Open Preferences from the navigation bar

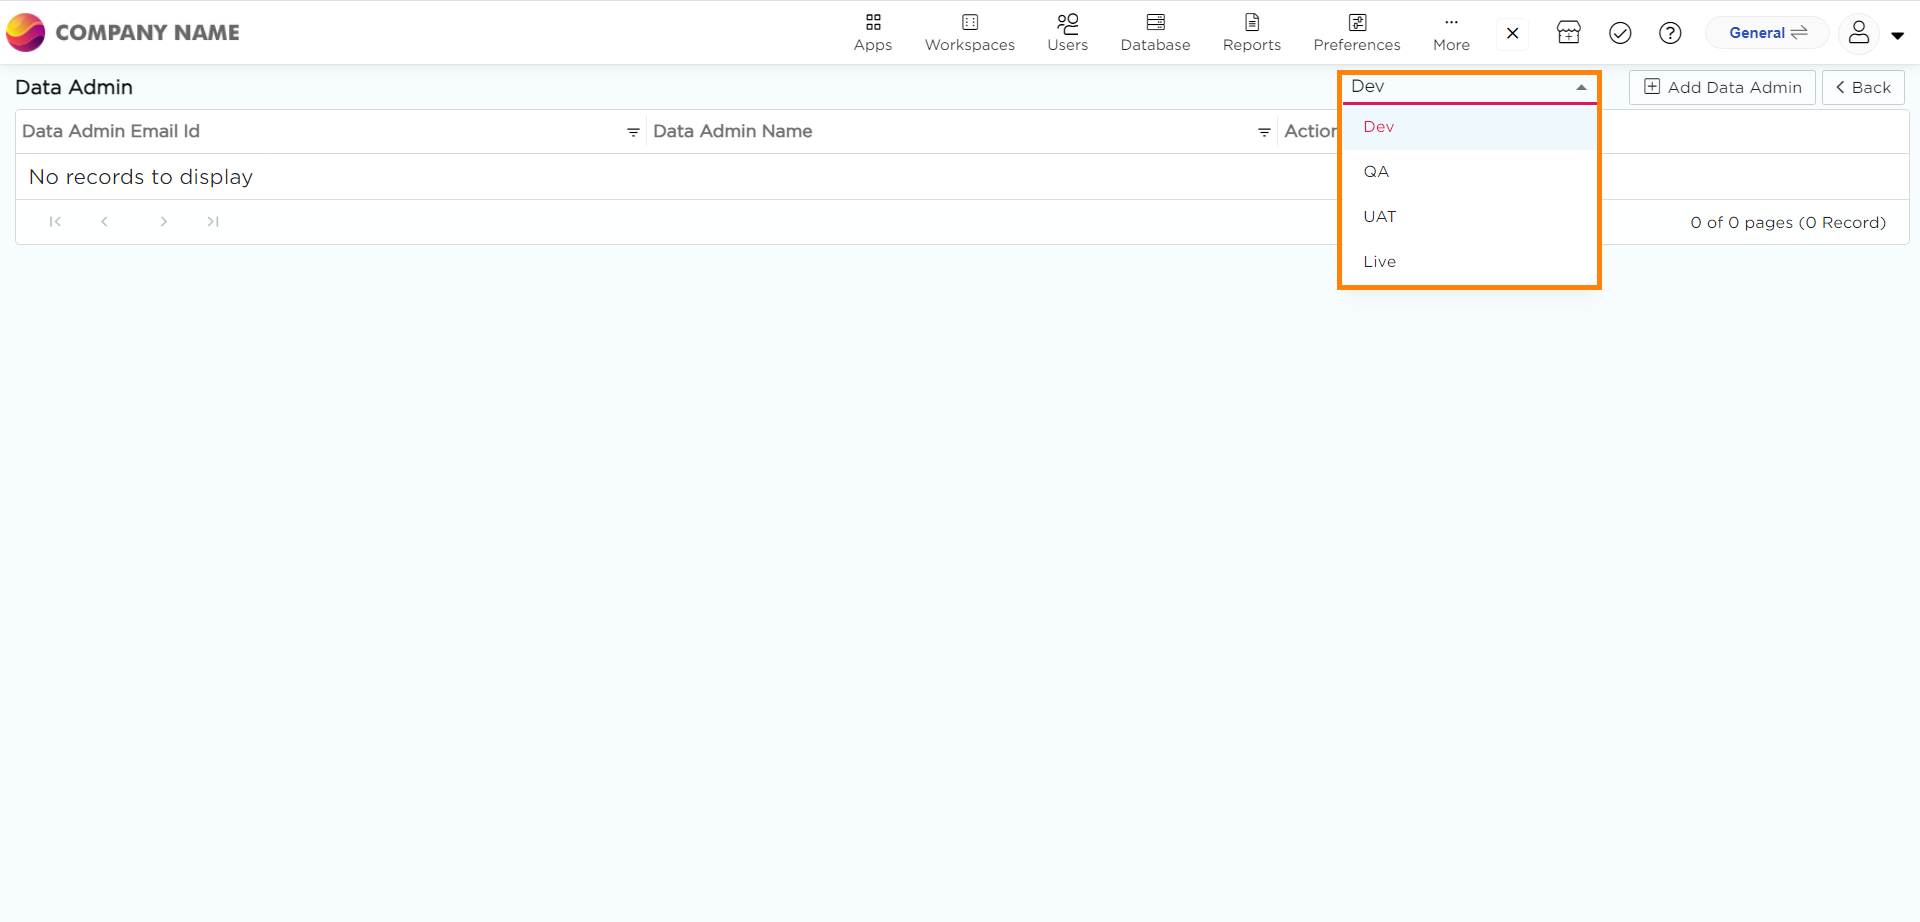click(1356, 33)
